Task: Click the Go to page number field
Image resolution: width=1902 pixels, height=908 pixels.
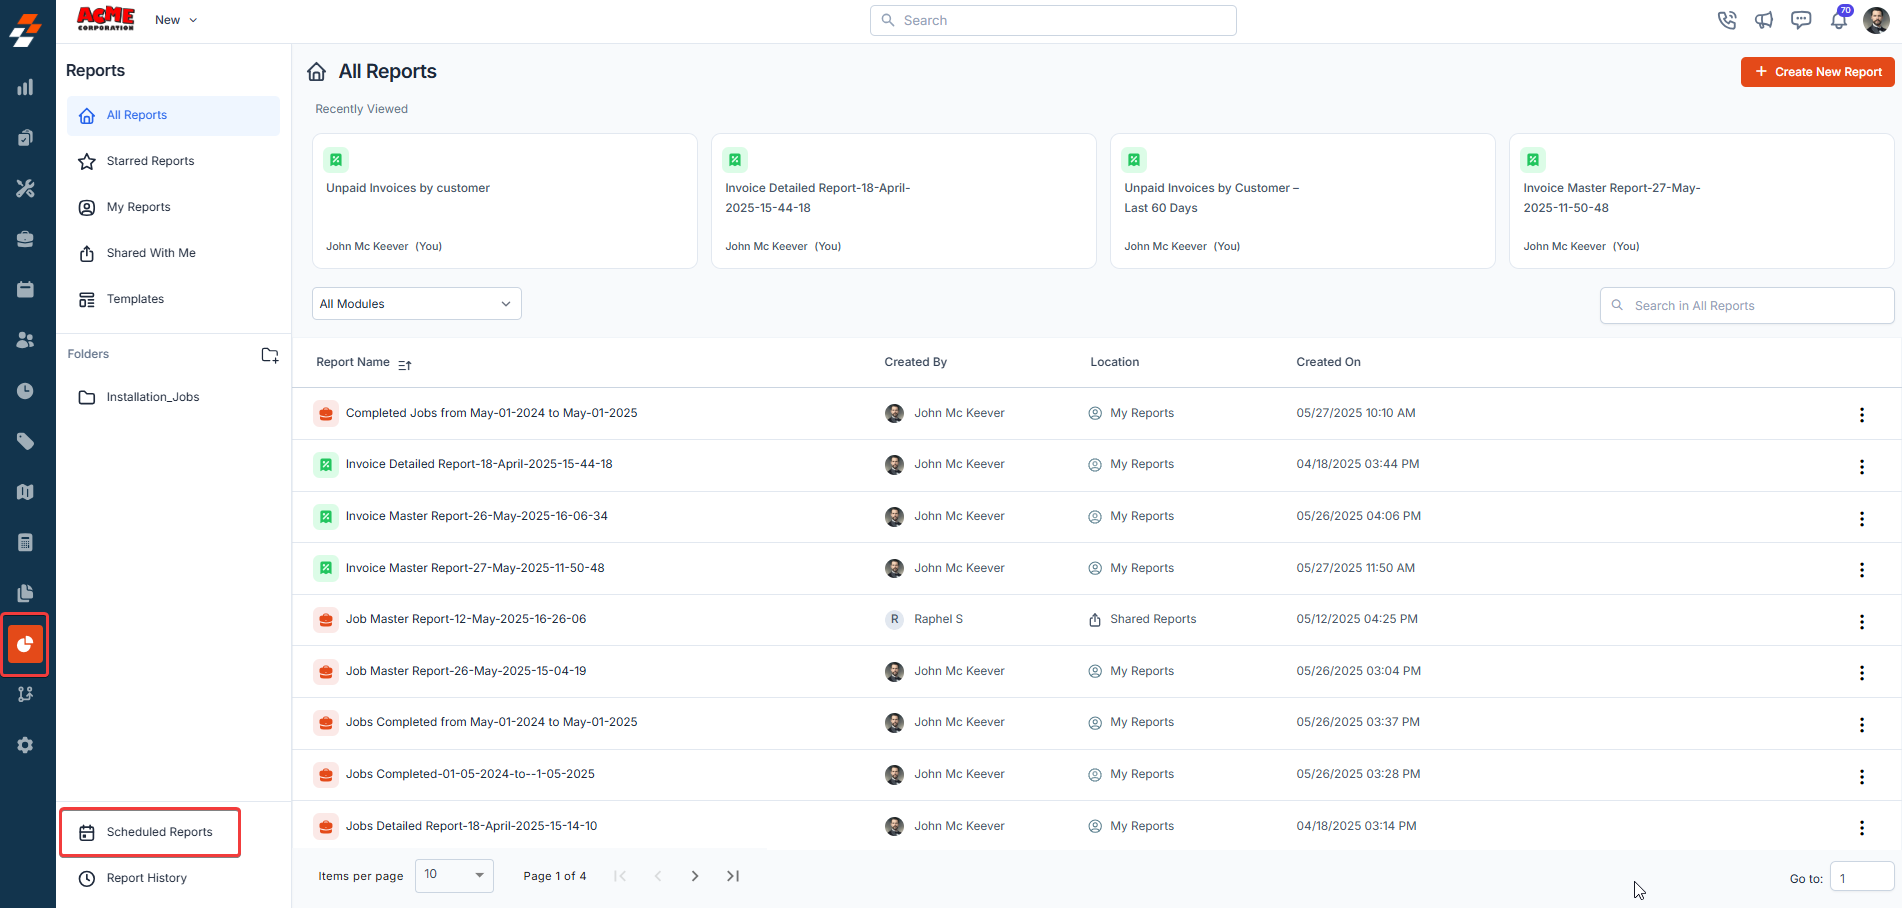Action: pyautogui.click(x=1862, y=878)
